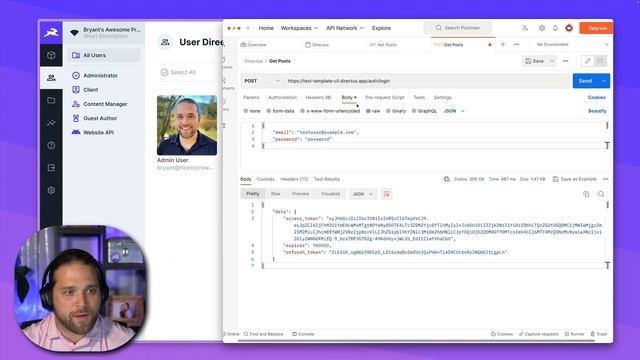Image resolution: width=640 pixels, height=360 pixels.
Task: Toggle the response line wrap icon
Action: point(387,194)
